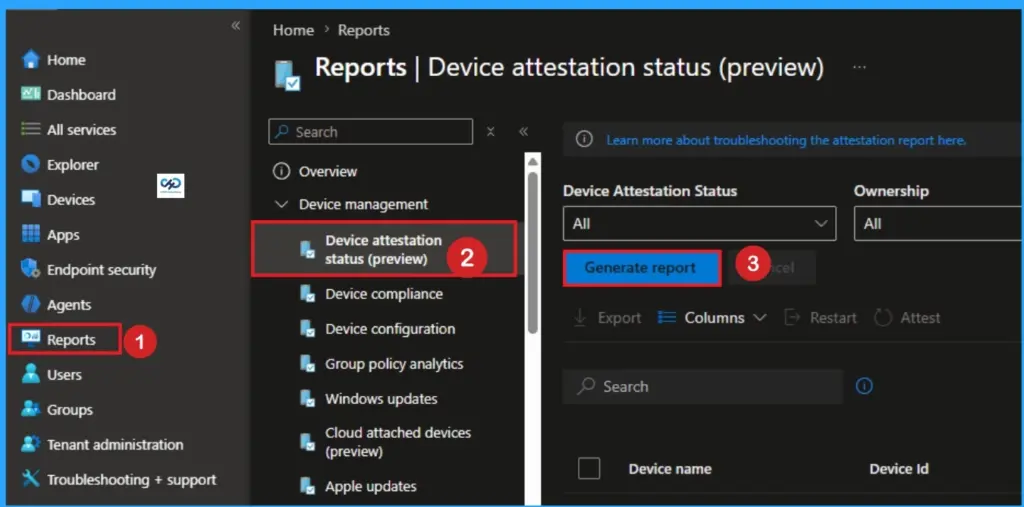Click the Home house icon
Image resolution: width=1024 pixels, height=507 pixels.
(31, 59)
